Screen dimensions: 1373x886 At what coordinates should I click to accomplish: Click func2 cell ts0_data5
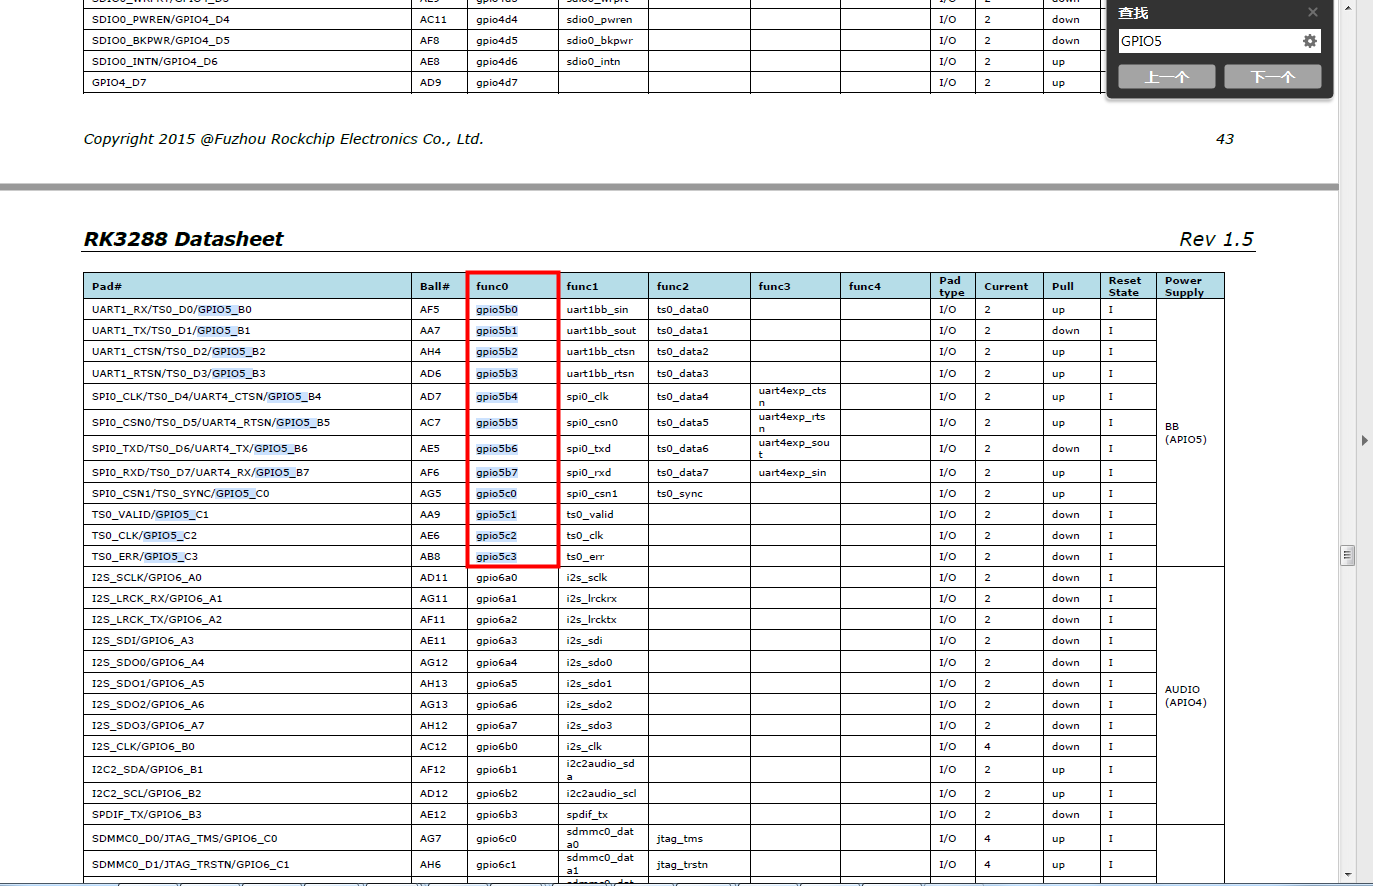point(683,423)
